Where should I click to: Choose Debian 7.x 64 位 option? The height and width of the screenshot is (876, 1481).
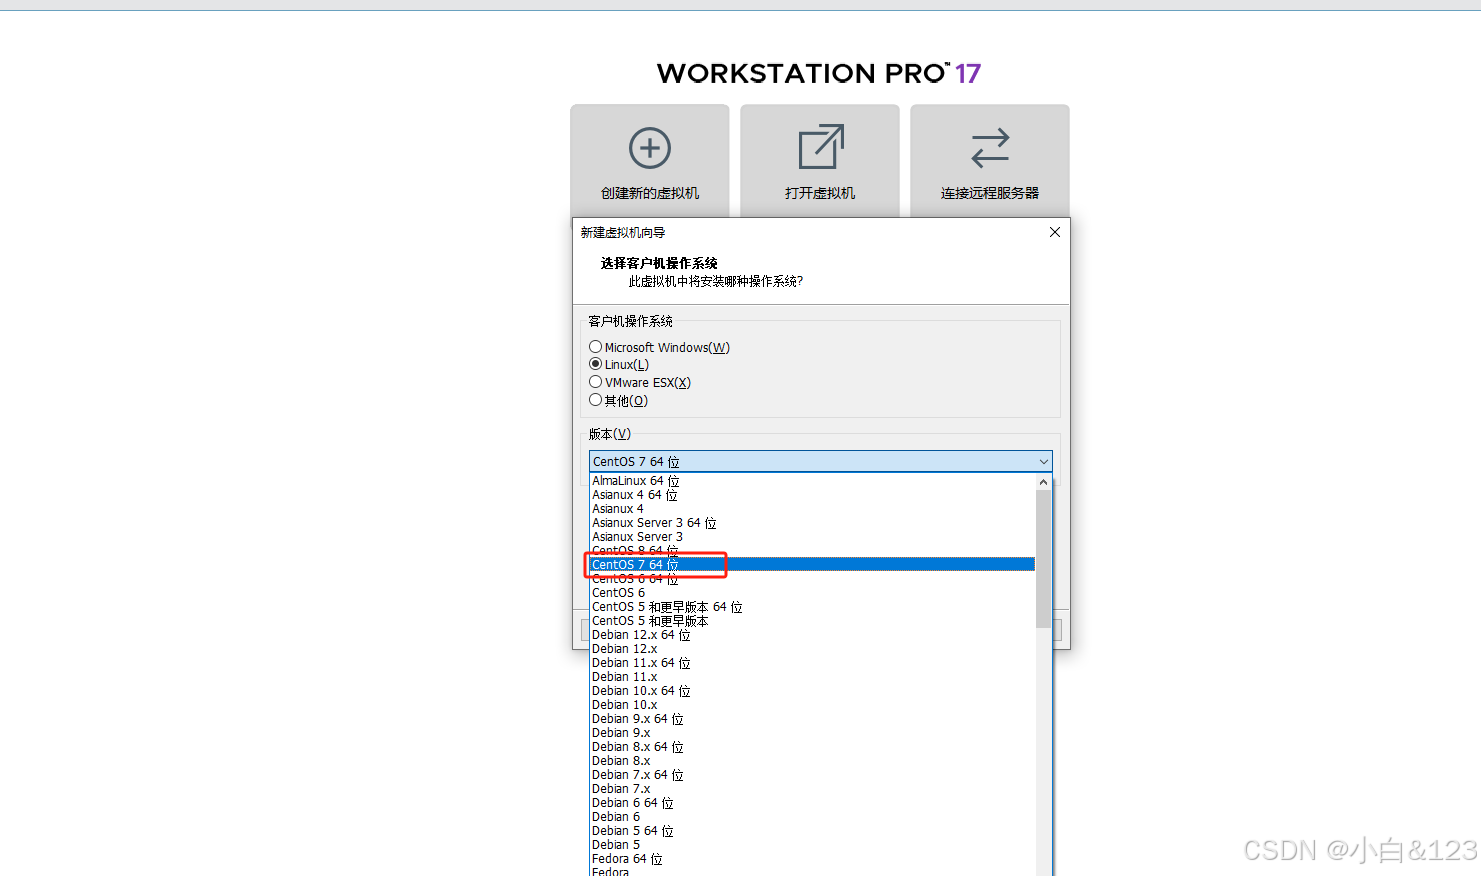(x=812, y=775)
